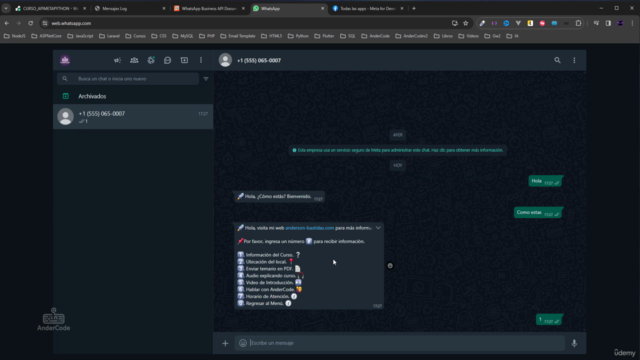Open the Channels icon
This screenshot has width=640, height=360.
[168, 60]
